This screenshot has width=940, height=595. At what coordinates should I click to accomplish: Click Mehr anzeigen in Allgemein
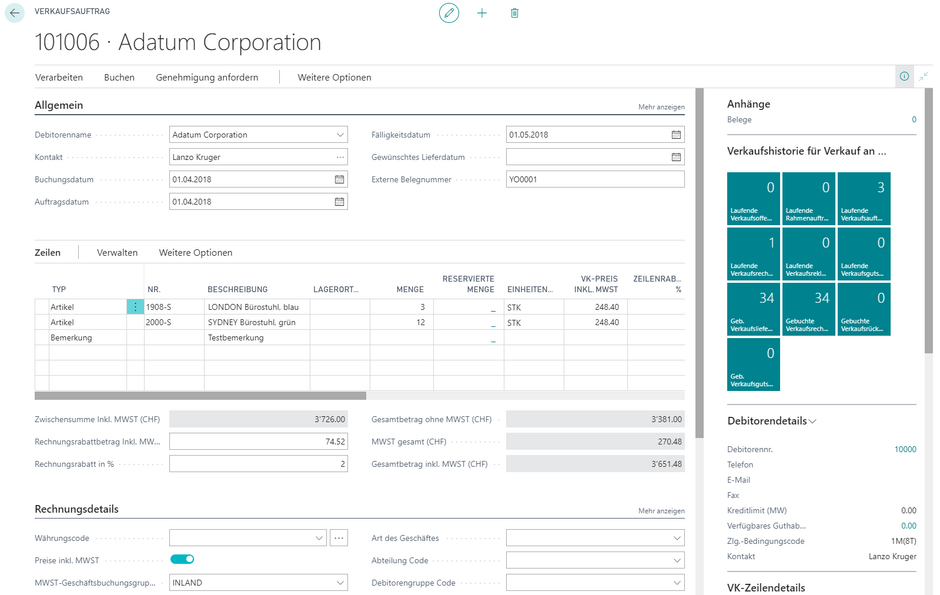[x=661, y=107]
